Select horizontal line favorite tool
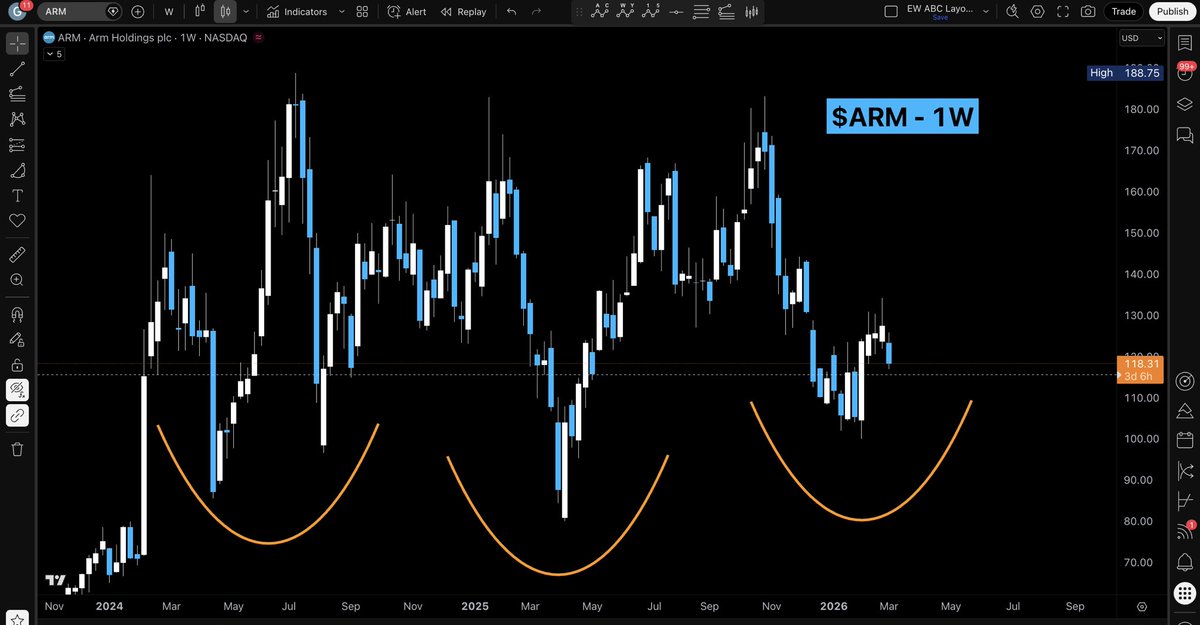Screen dimensions: 1200x625 click(677, 12)
